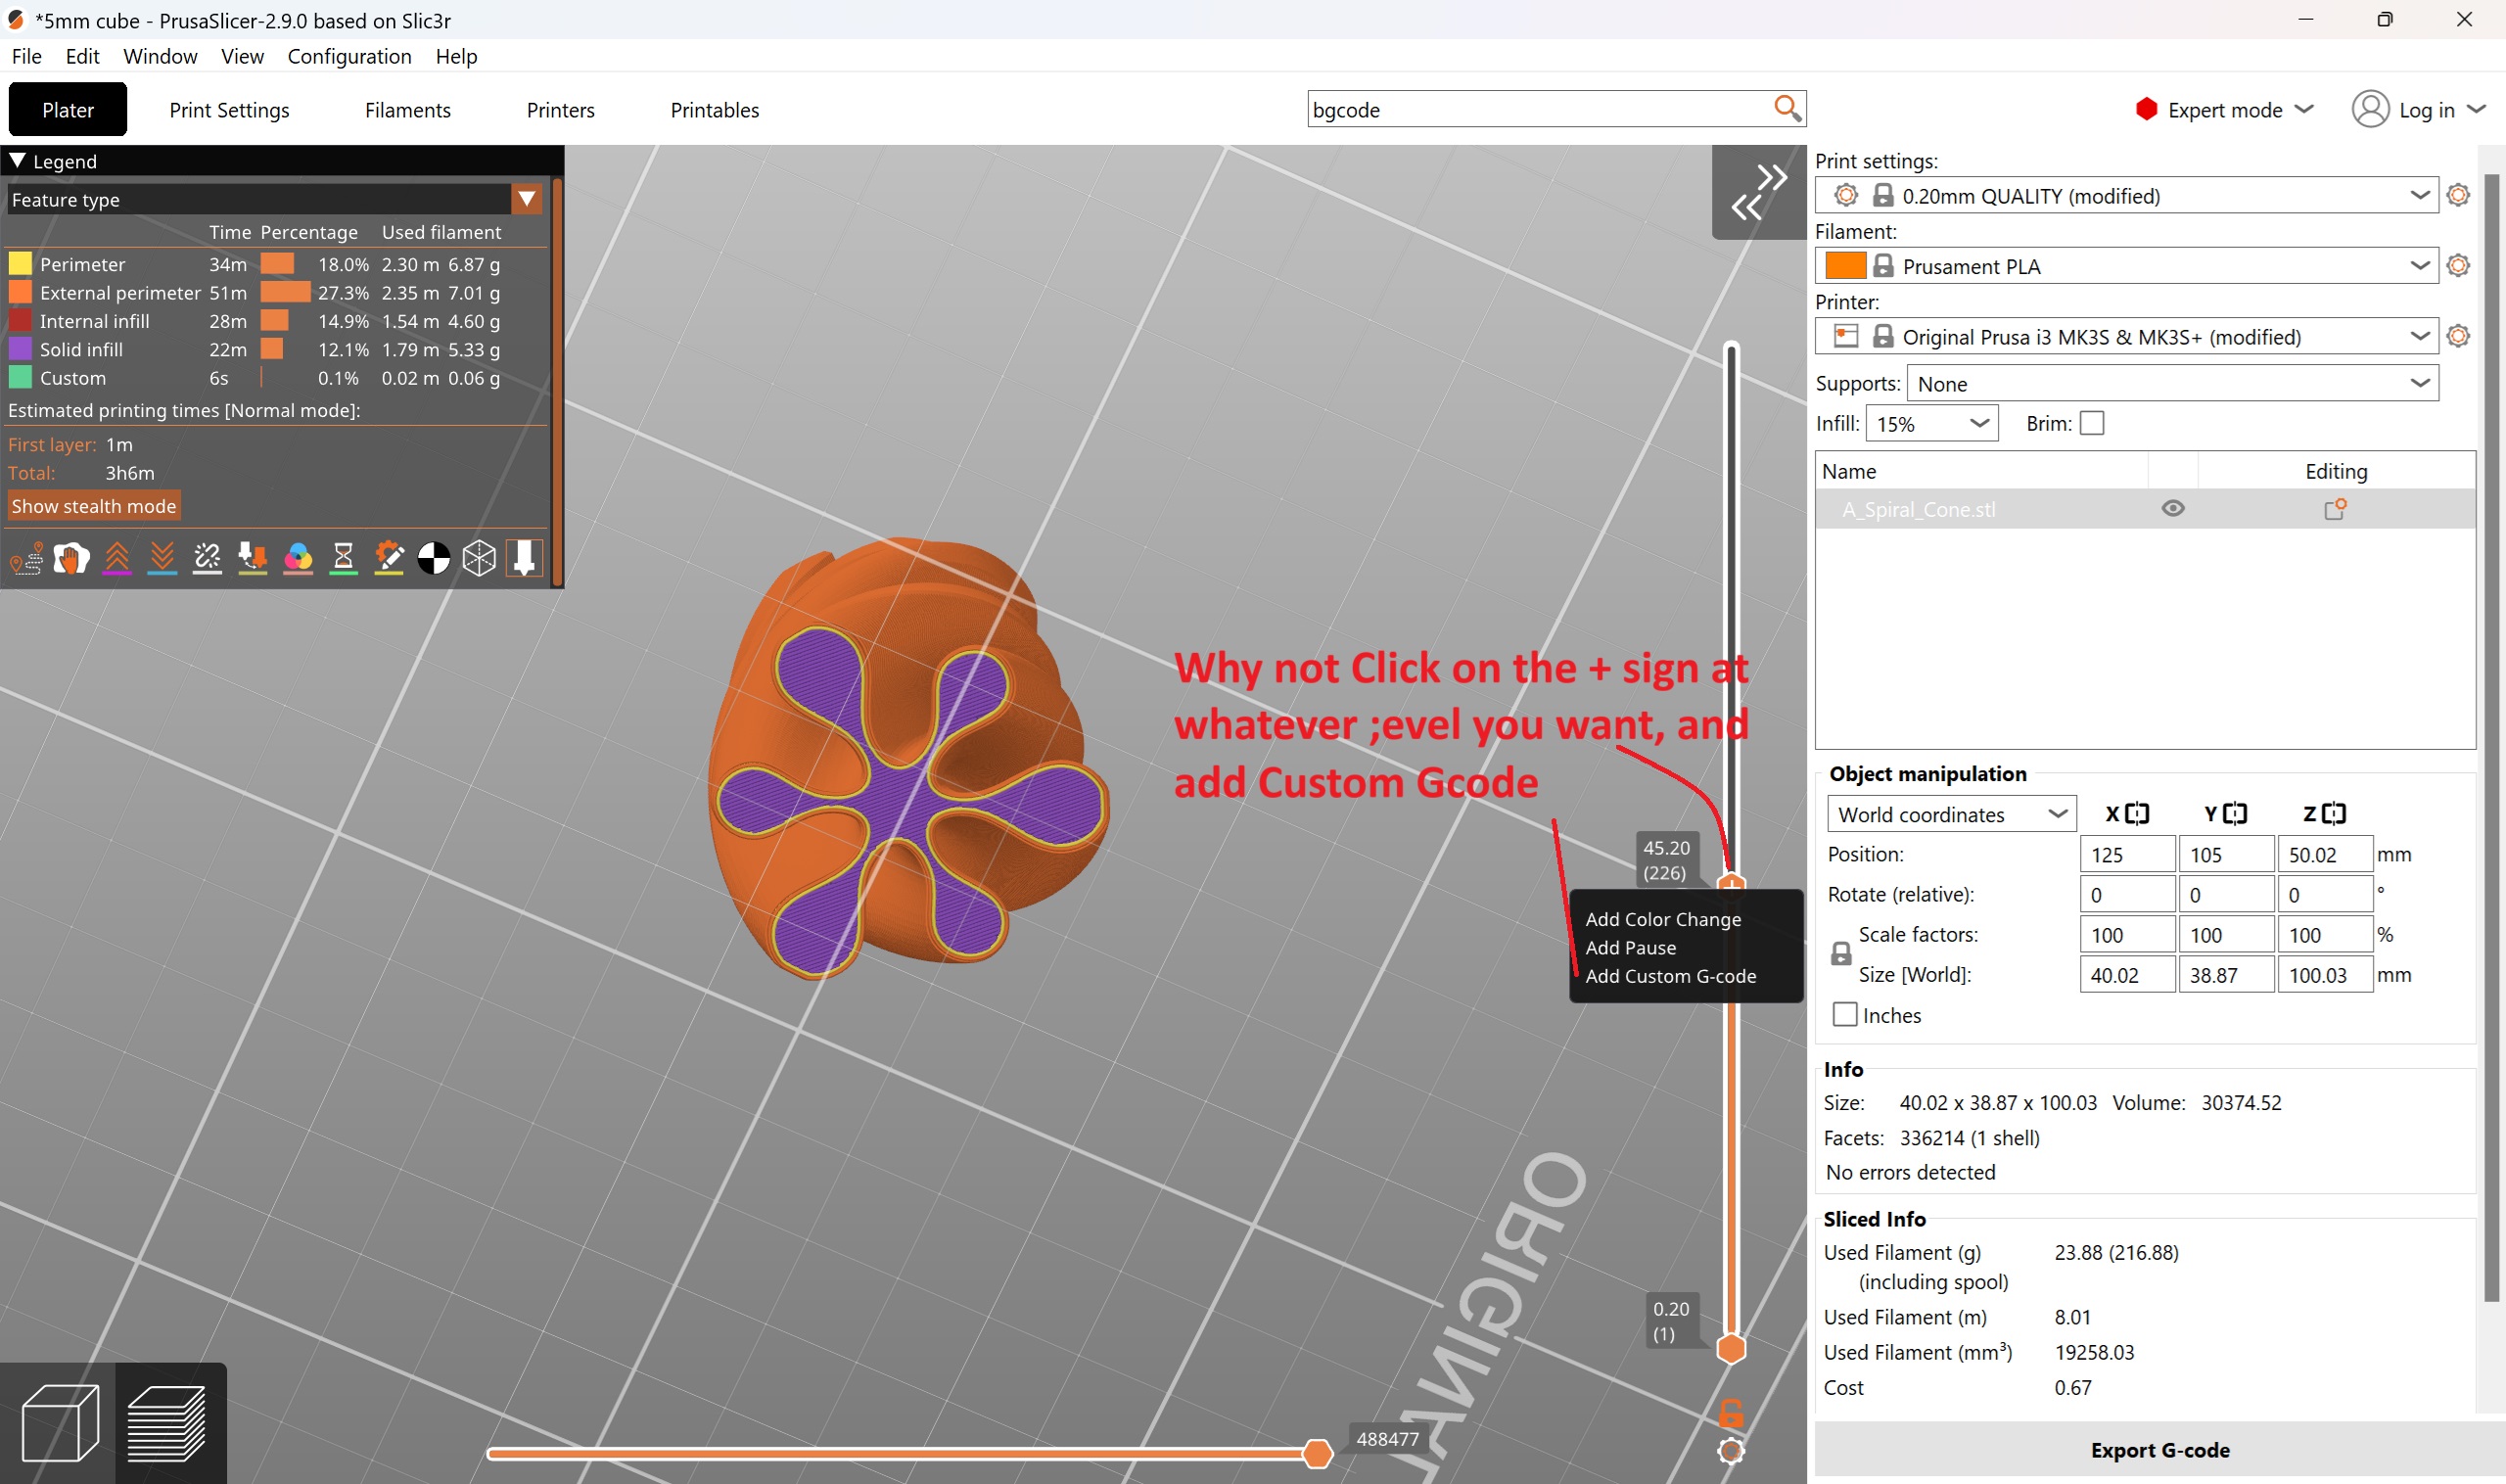Switch to the Printers tab
This screenshot has width=2506, height=1484.
560,109
